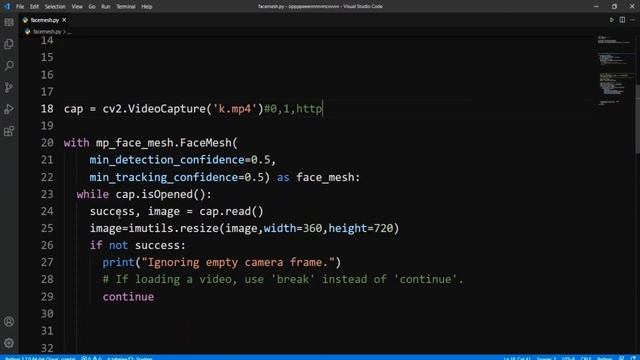This screenshot has height=360, width=640.
Task: Open the Help menu
Action: (147, 7)
